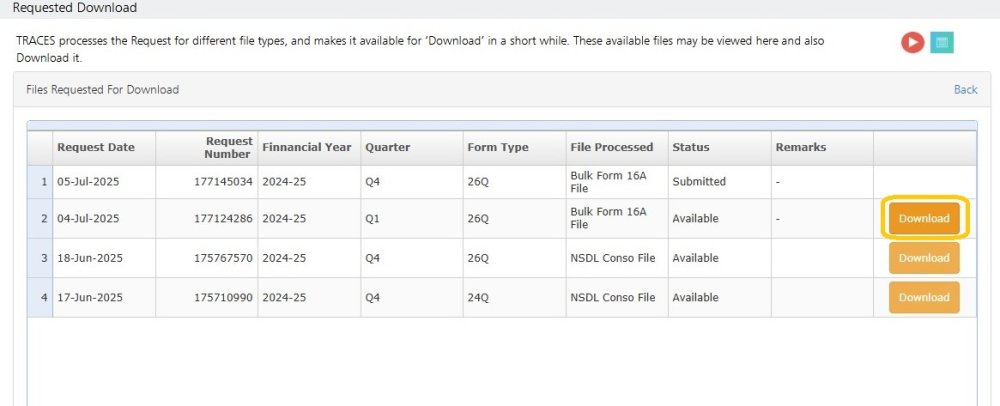This screenshot has height=406, width=1000.
Task: Download the 26Q NSDL Conso File
Action: coord(924,258)
